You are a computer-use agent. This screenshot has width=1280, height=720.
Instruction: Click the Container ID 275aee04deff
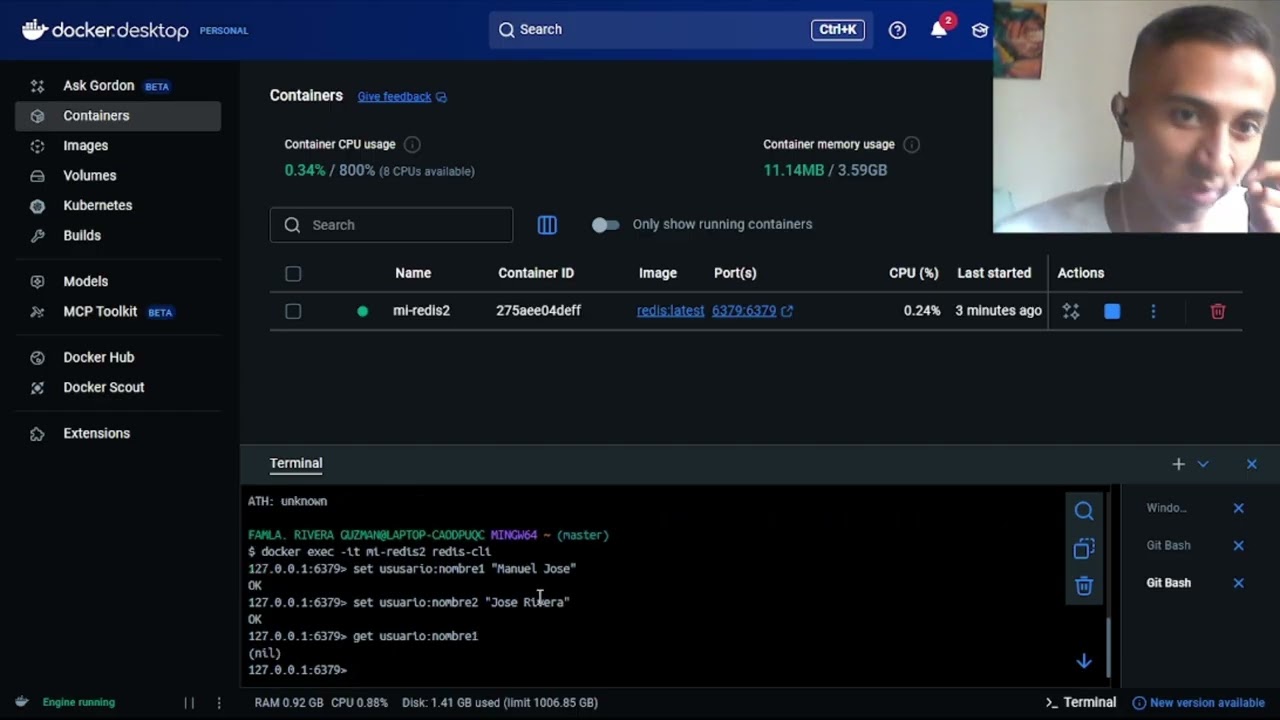click(x=538, y=311)
